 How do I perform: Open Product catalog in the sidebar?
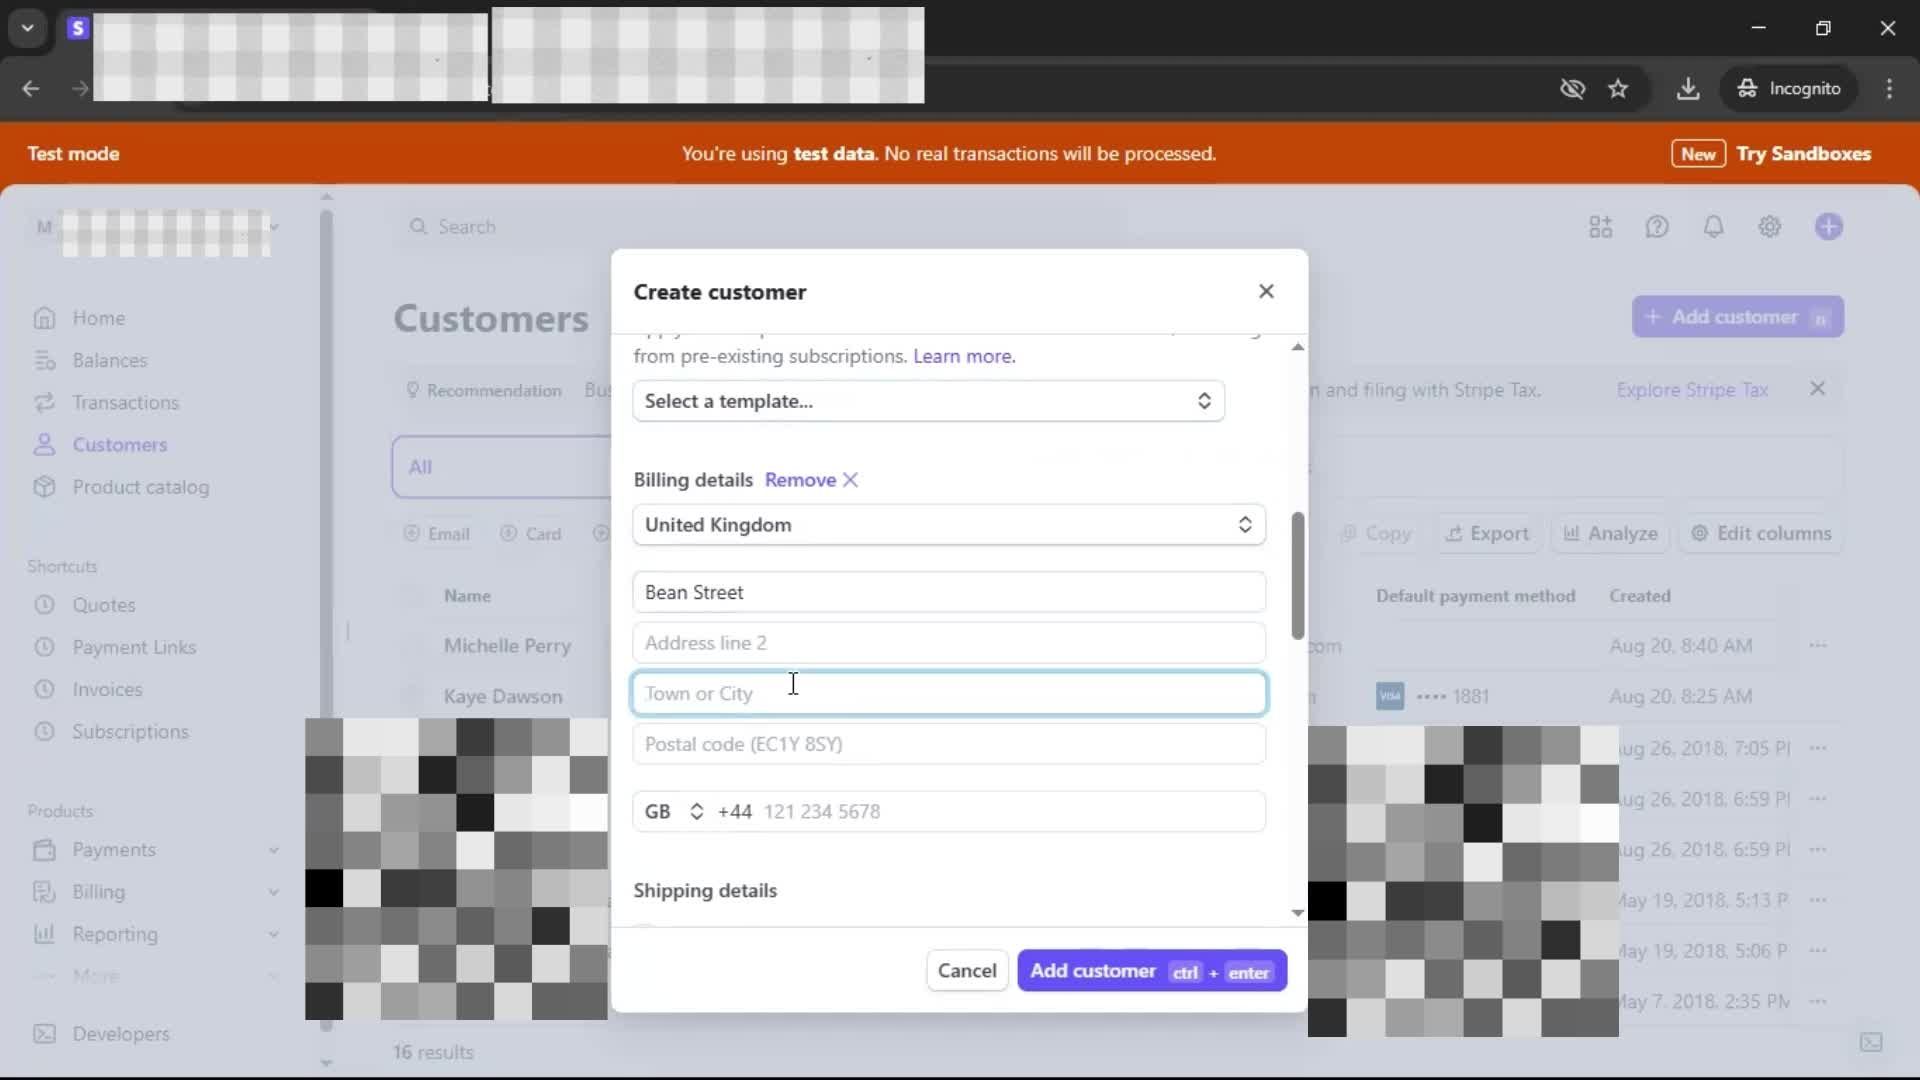pos(140,487)
